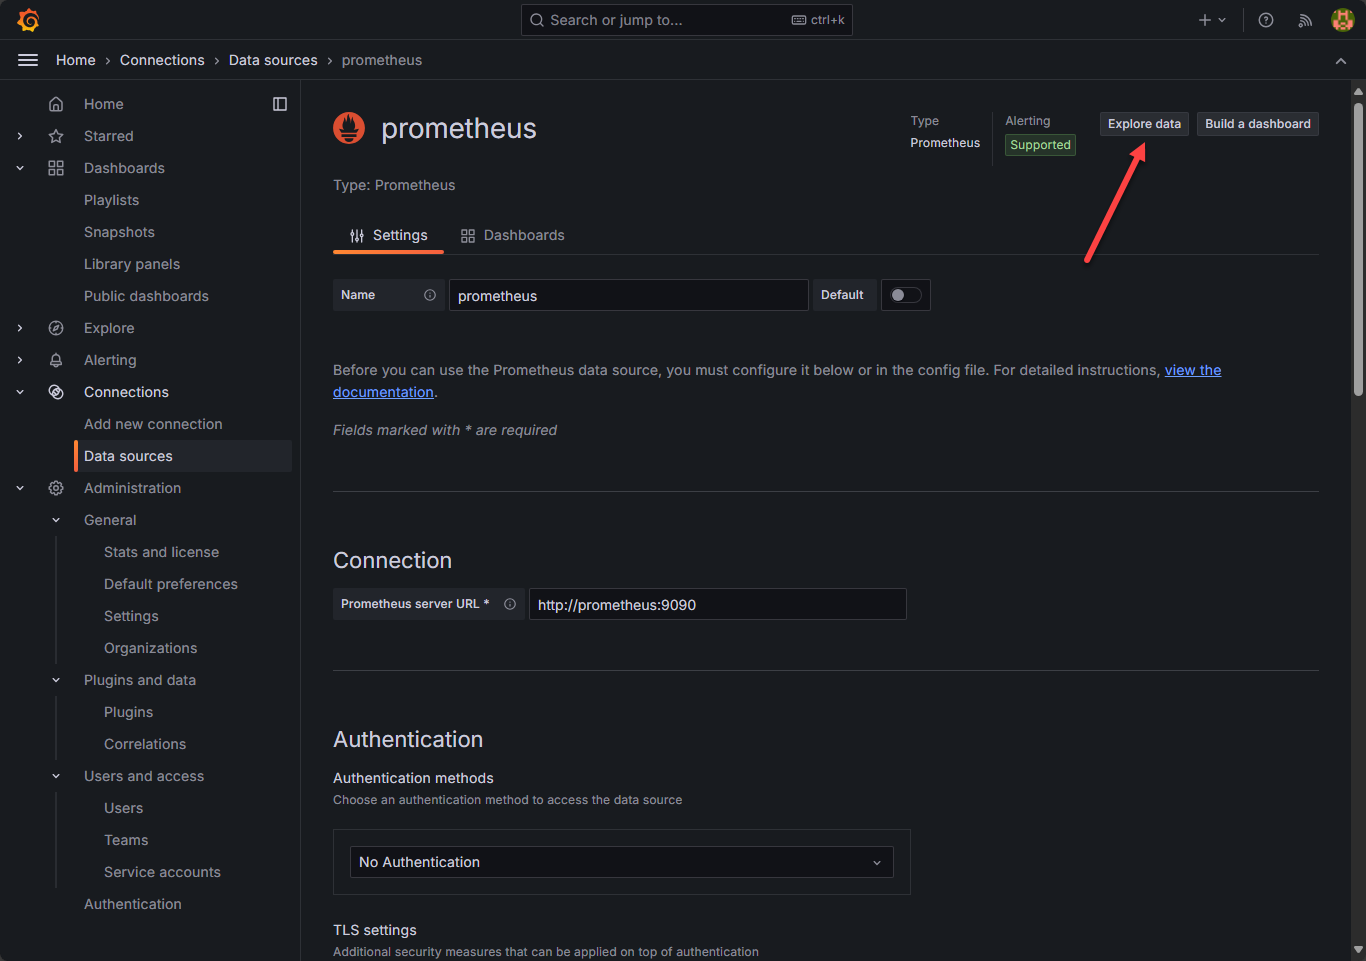The height and width of the screenshot is (961, 1366).
Task: Click the Build a dashboard button
Action: (1257, 124)
